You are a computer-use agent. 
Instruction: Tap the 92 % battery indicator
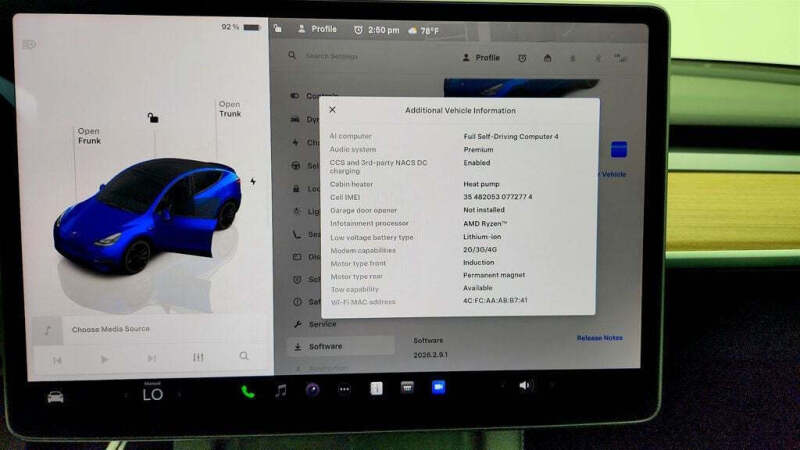click(241, 27)
